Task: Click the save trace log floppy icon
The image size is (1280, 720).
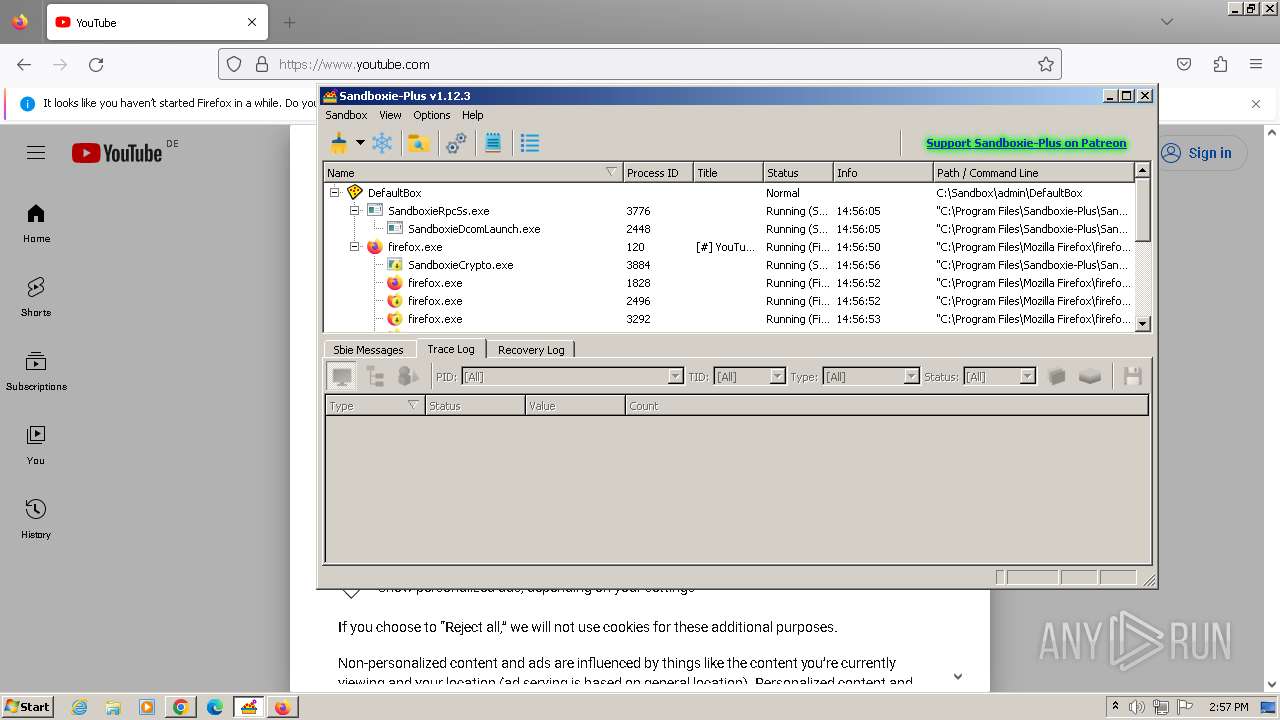Action: click(x=1133, y=377)
